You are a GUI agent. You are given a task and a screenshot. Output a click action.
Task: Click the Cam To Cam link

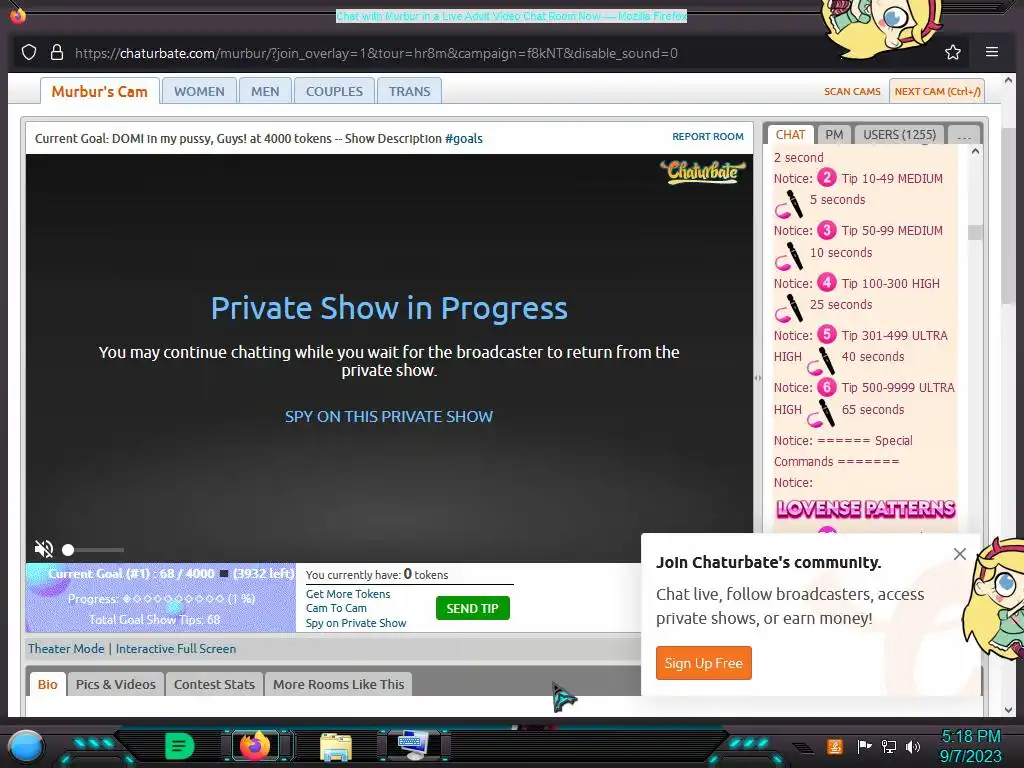[x=336, y=608]
